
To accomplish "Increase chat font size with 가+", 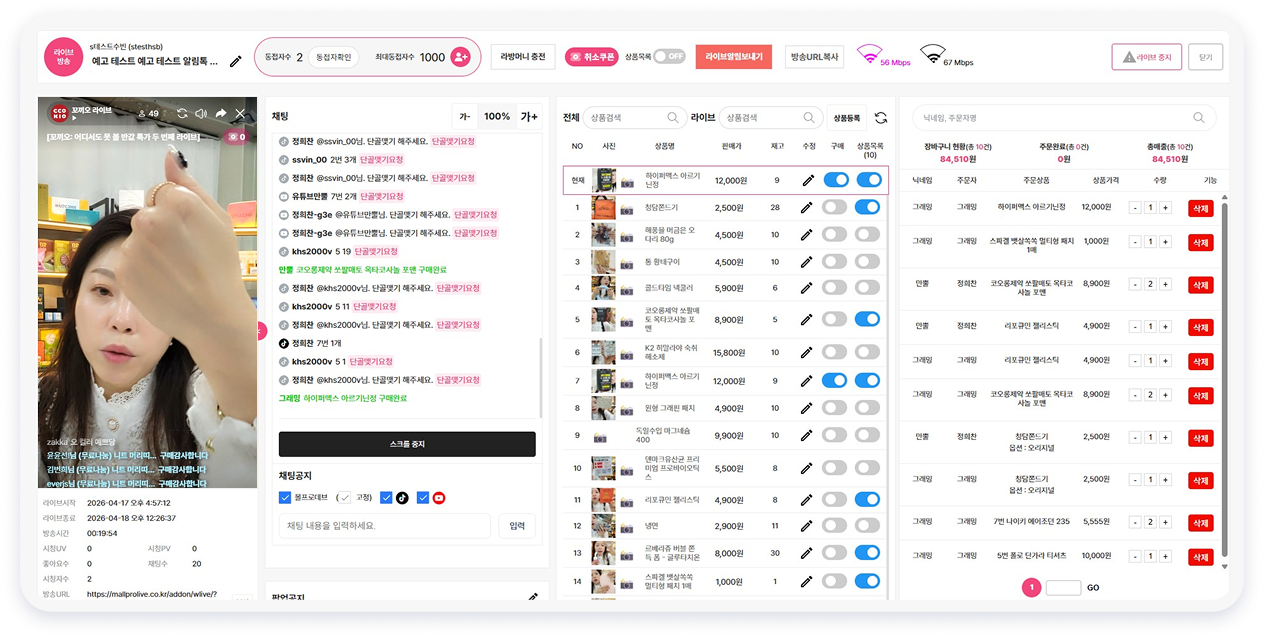I will 529,116.
